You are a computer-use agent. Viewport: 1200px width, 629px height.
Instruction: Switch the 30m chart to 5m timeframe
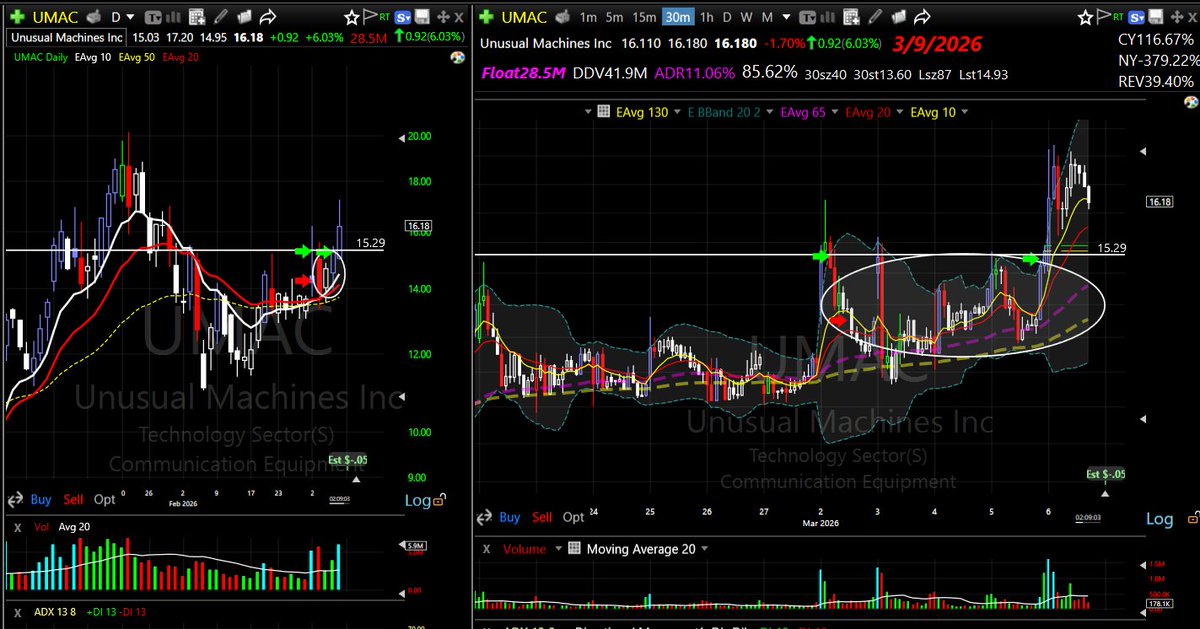click(x=614, y=17)
